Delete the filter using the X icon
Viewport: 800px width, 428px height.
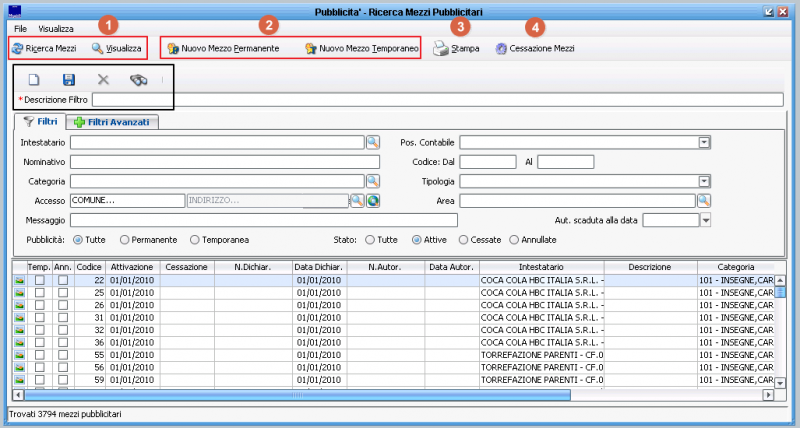(x=103, y=80)
